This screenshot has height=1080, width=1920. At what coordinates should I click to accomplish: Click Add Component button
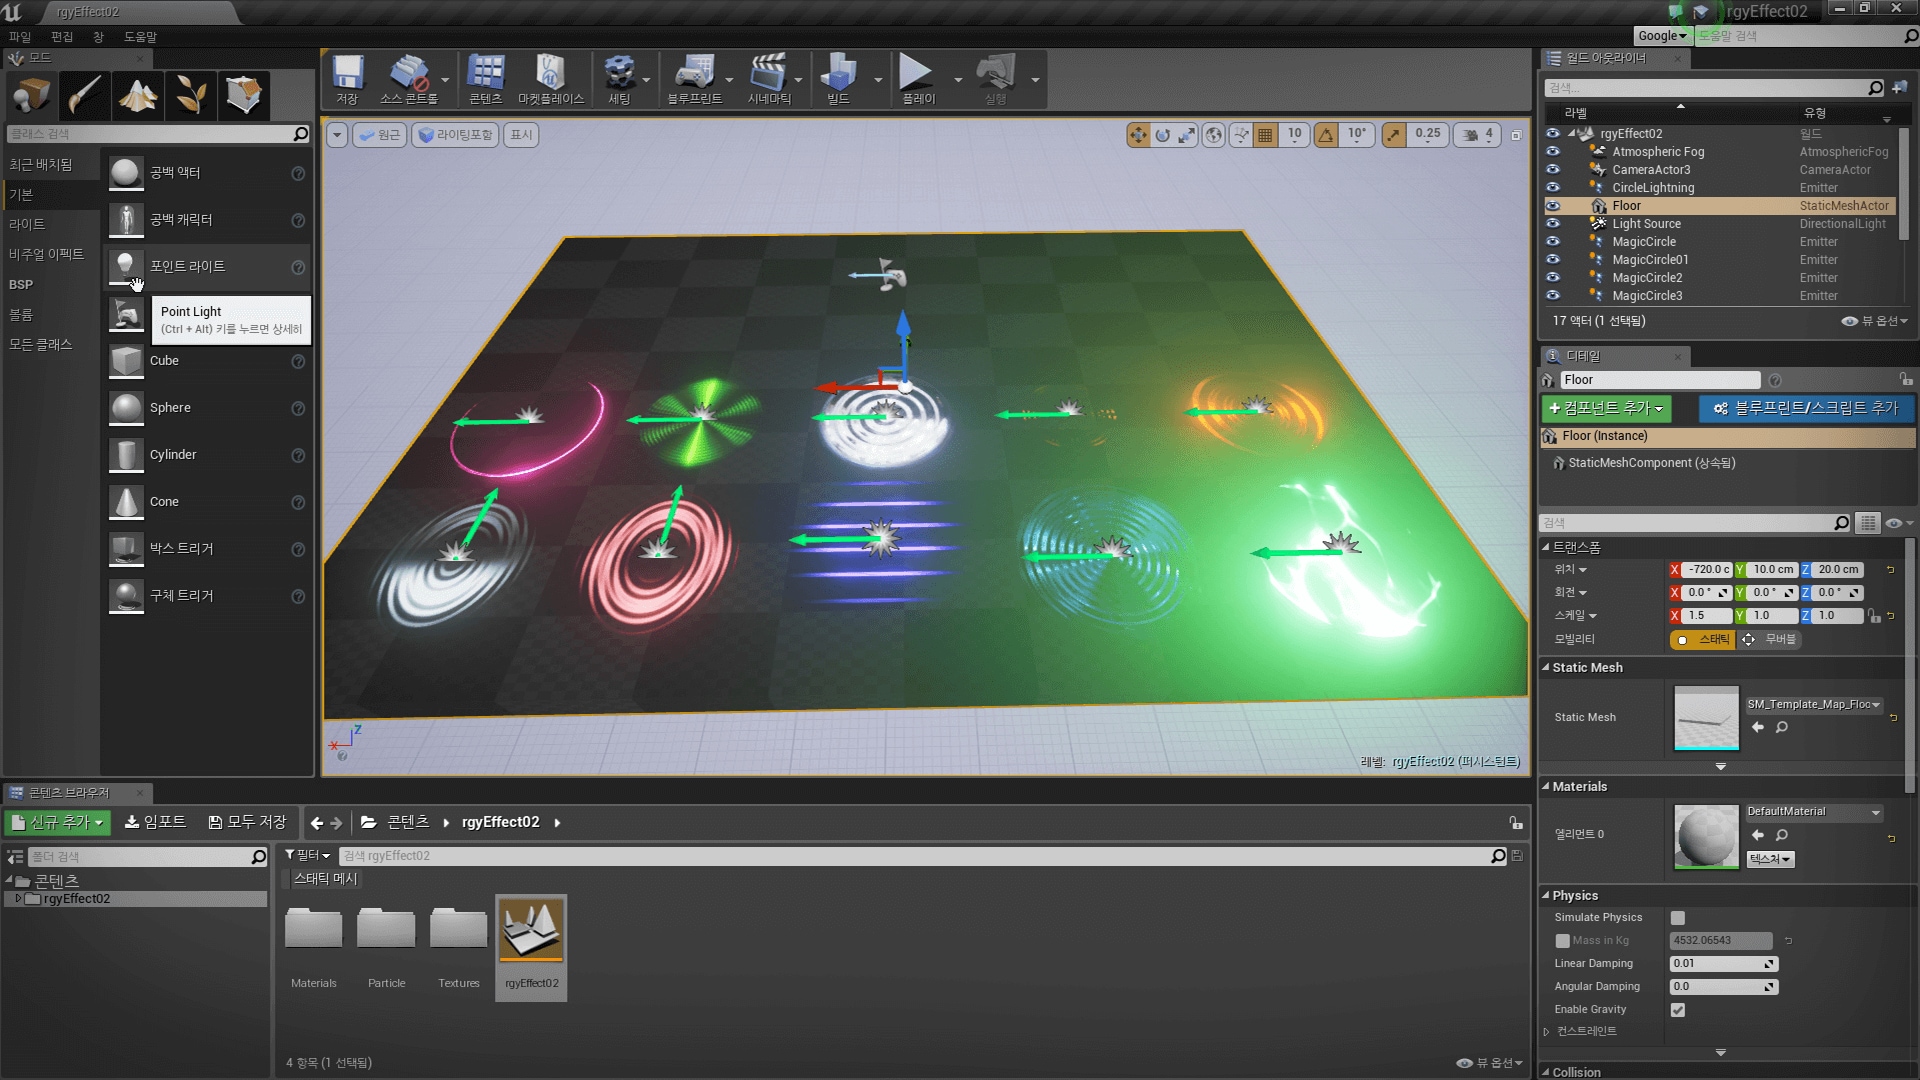(x=1606, y=409)
